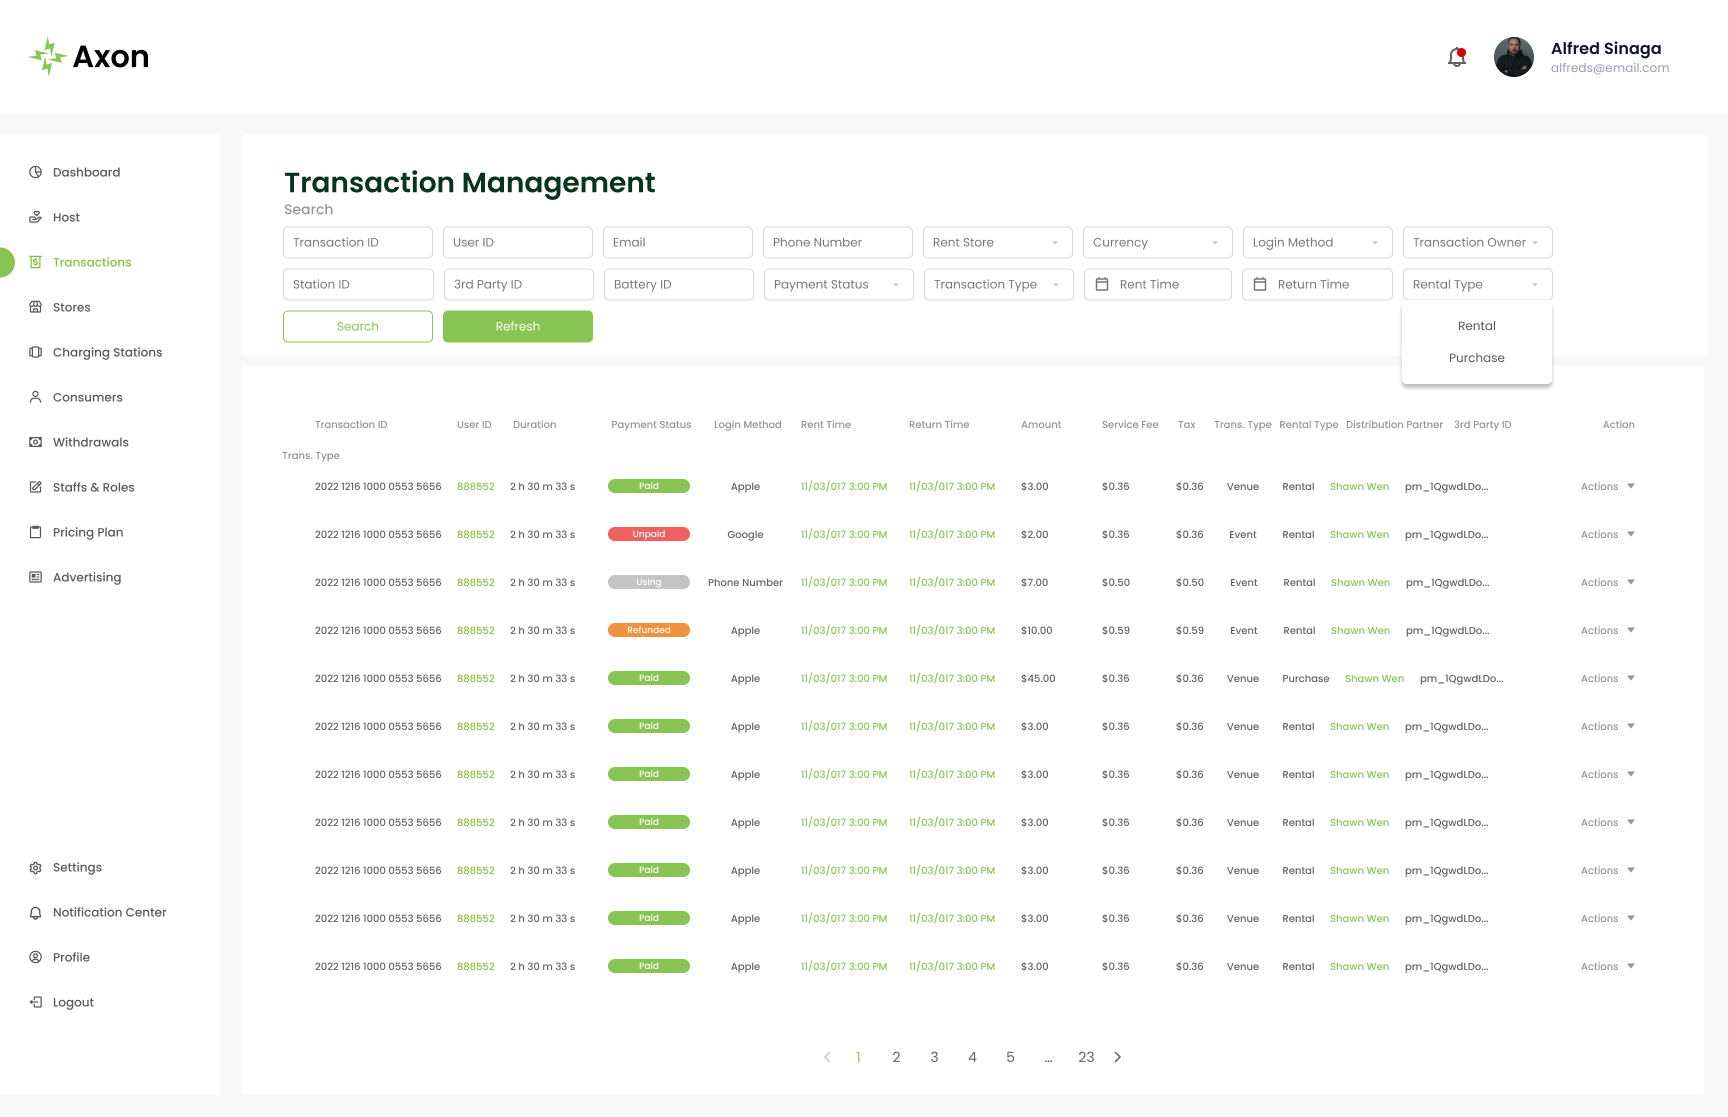Click the green Refresh button
This screenshot has height=1117, width=1728.
[x=518, y=326]
